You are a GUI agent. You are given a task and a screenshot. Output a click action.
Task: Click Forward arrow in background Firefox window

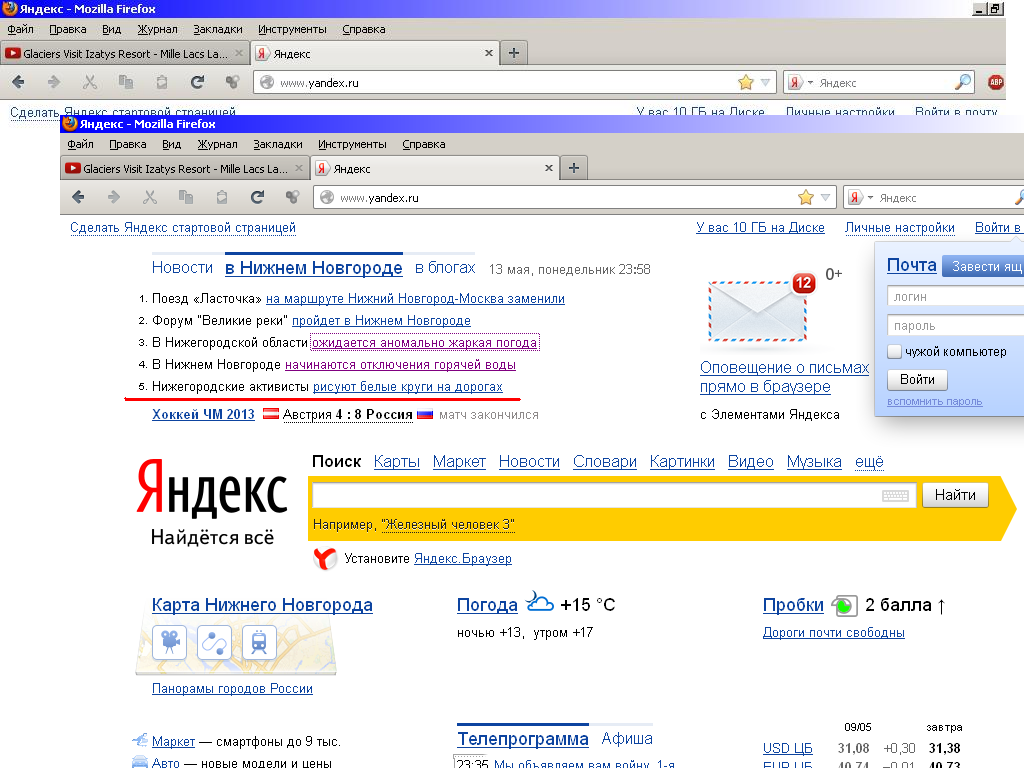[54, 82]
